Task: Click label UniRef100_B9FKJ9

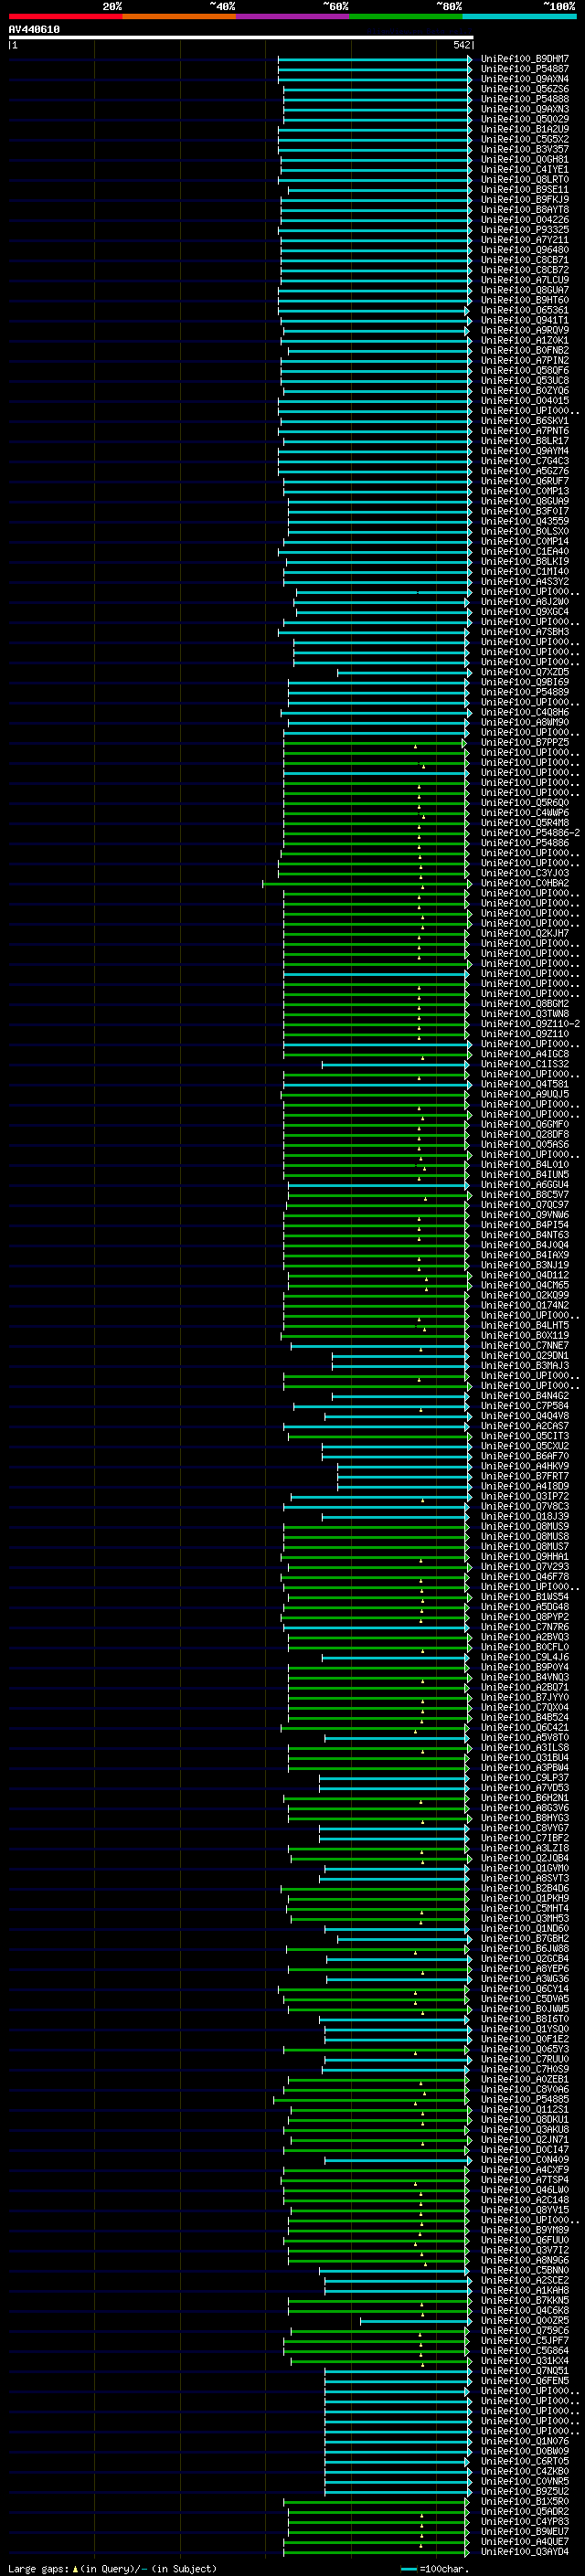Action: pos(525,199)
